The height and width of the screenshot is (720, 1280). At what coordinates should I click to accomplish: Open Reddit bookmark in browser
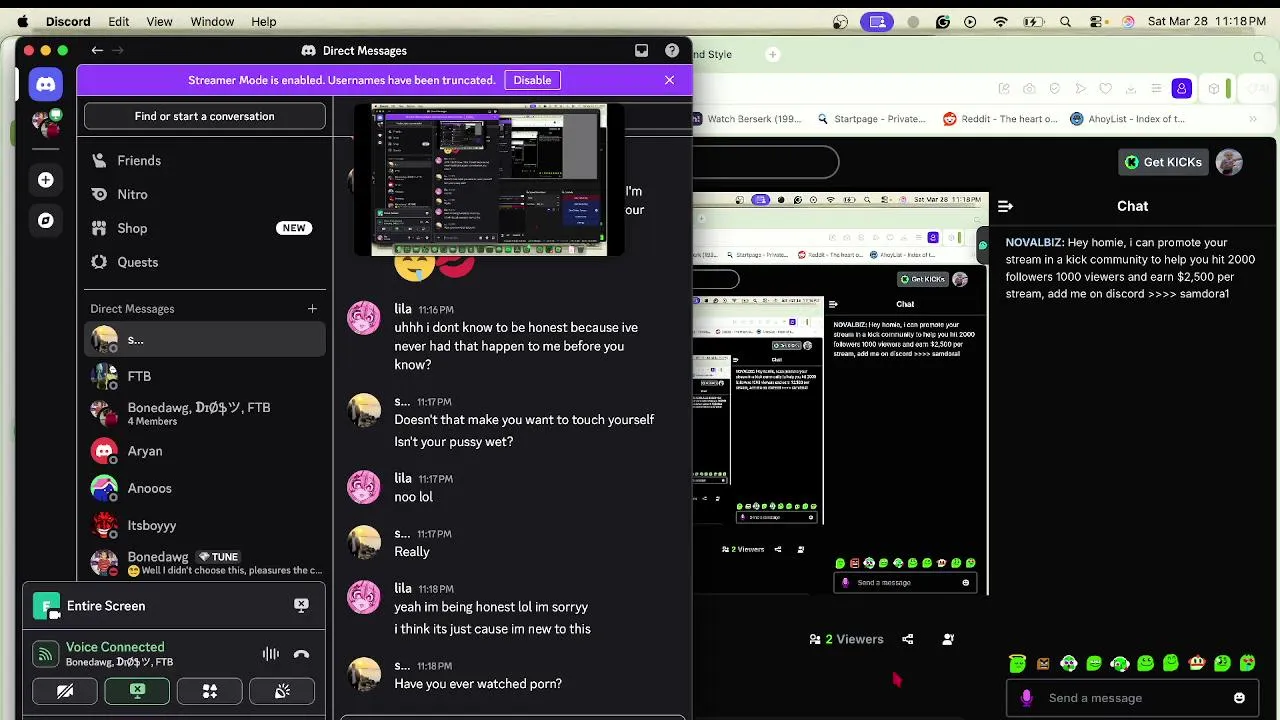point(1000,118)
